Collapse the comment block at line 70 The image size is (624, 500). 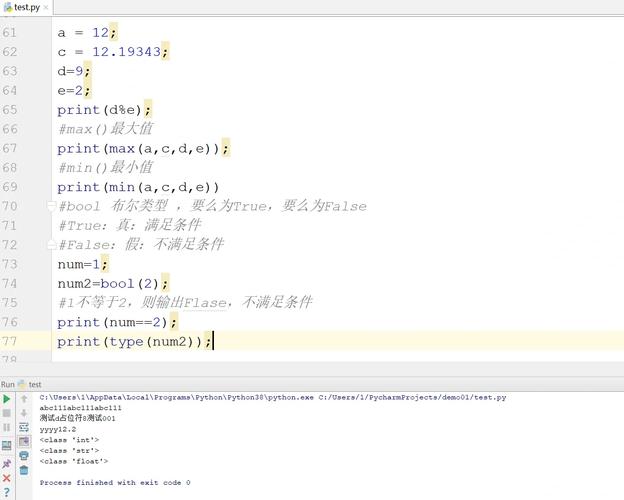pos(51,206)
